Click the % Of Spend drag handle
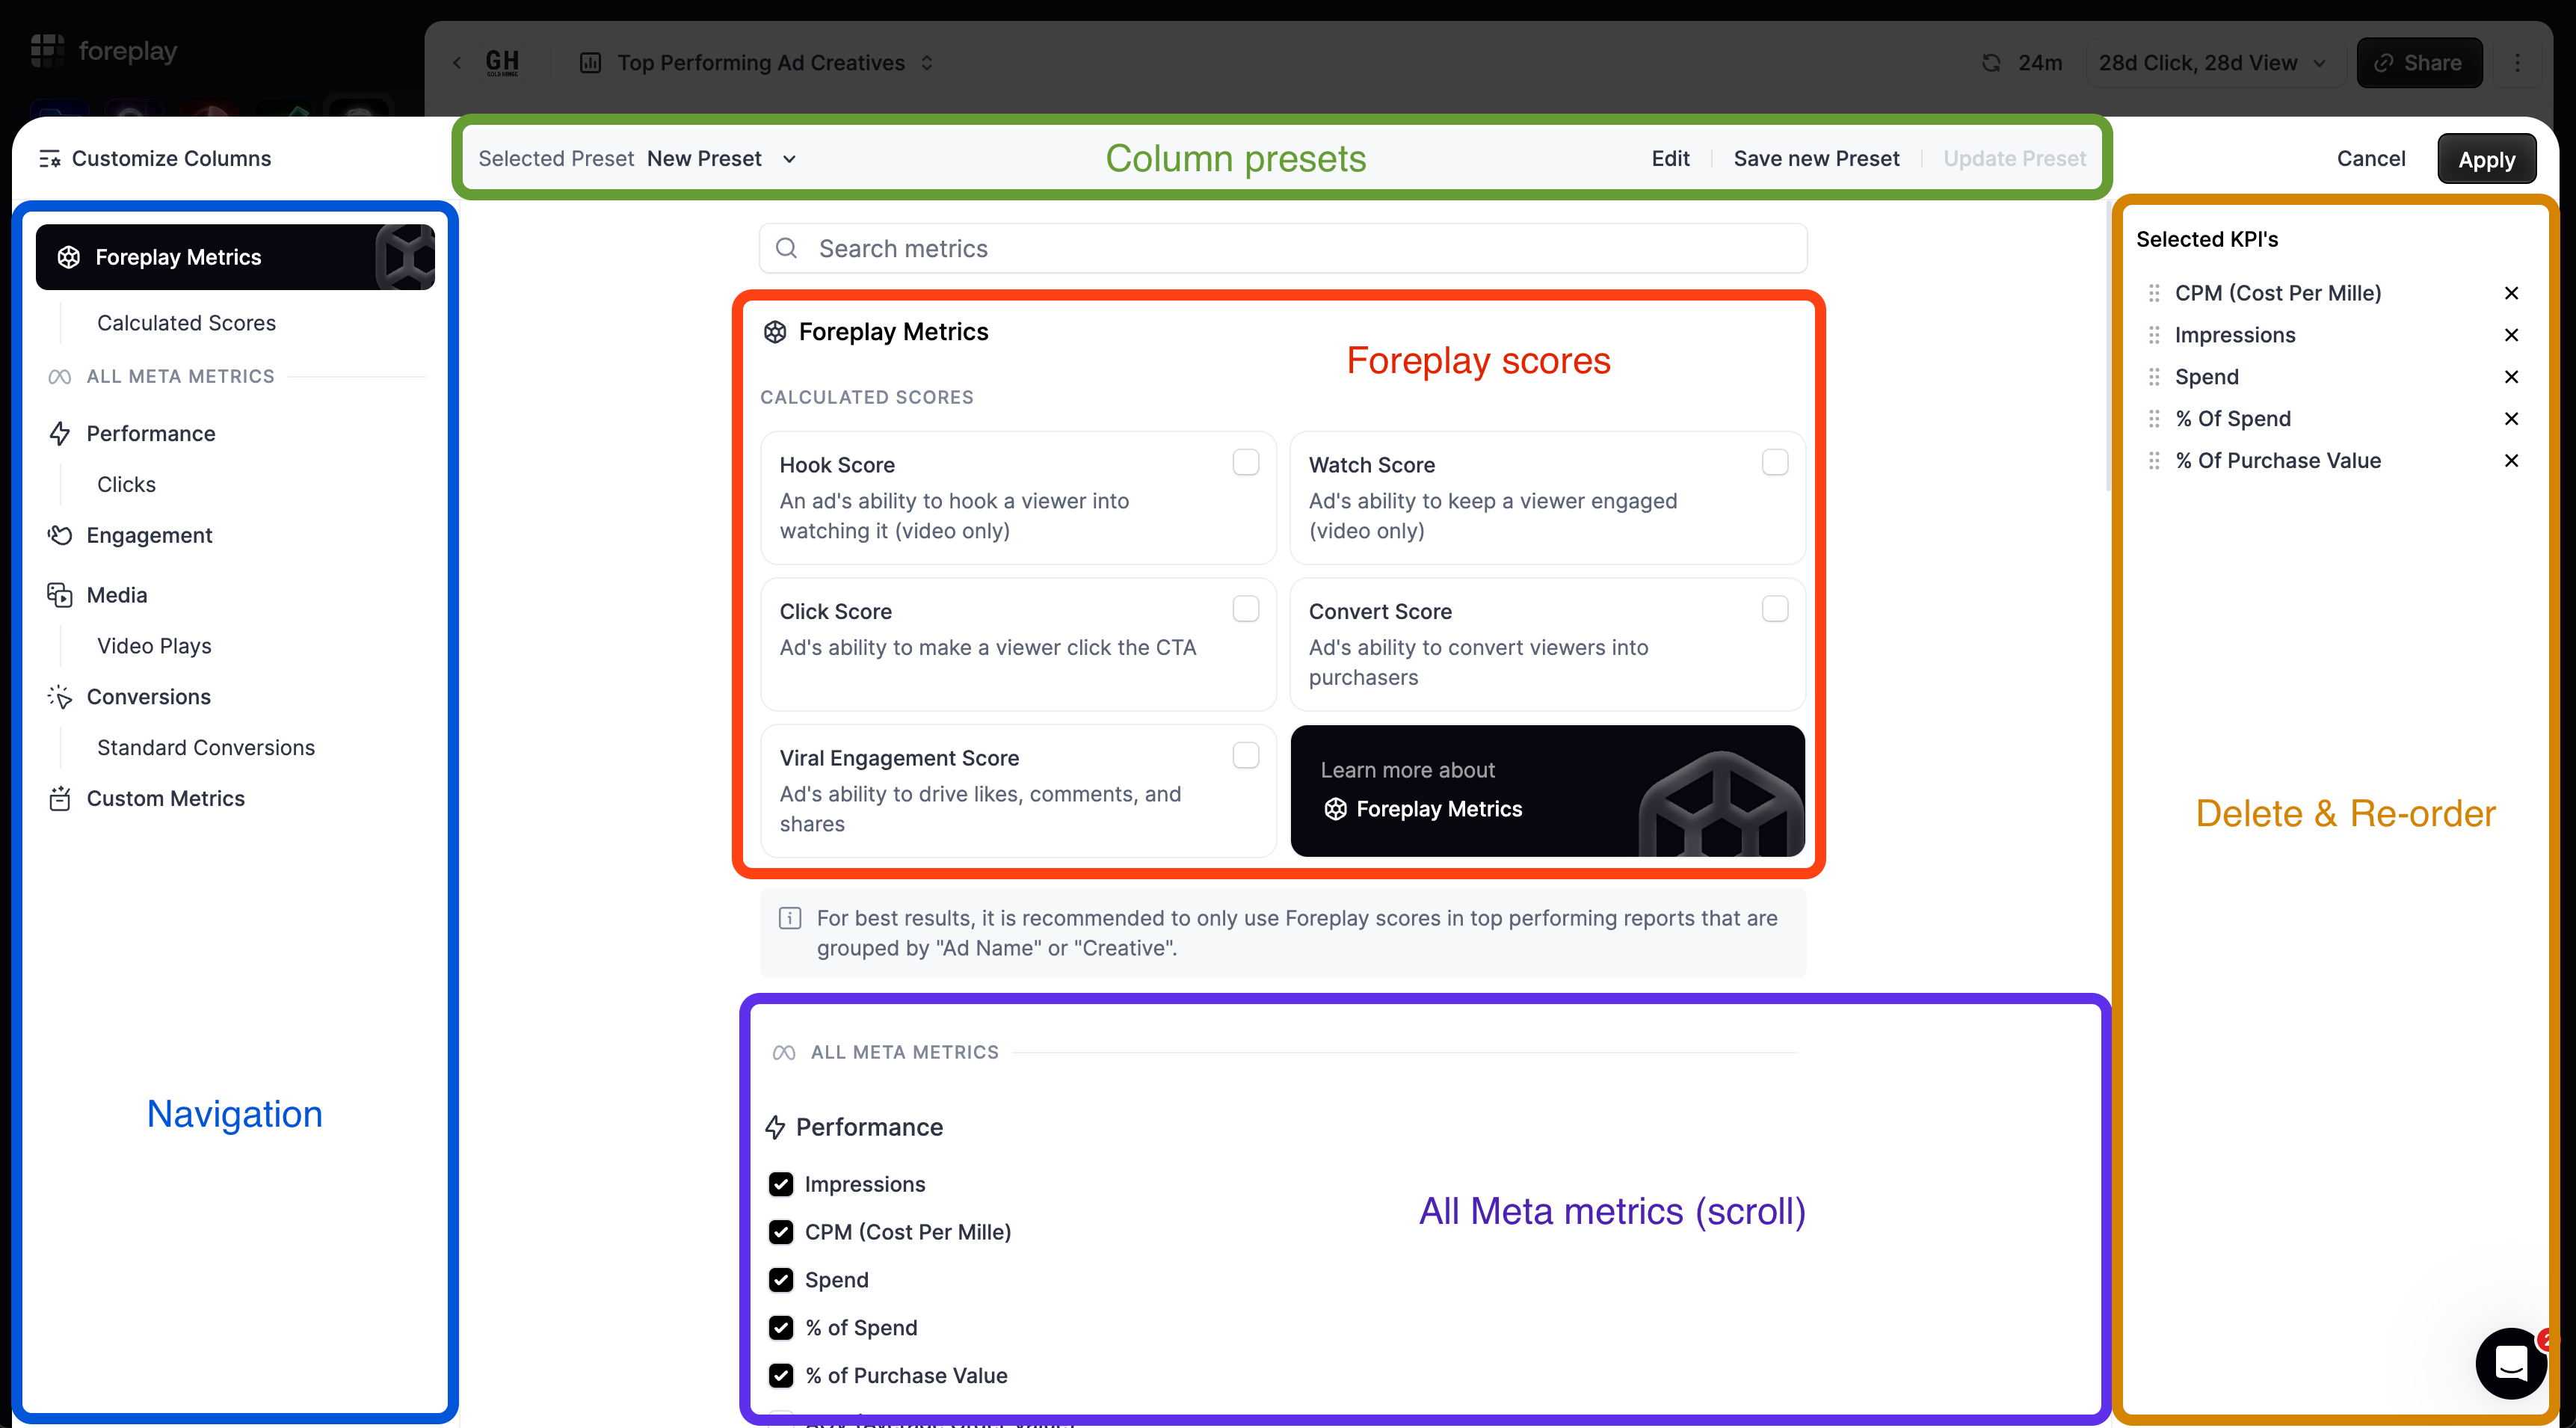The height and width of the screenshot is (1428, 2576). [2154, 419]
